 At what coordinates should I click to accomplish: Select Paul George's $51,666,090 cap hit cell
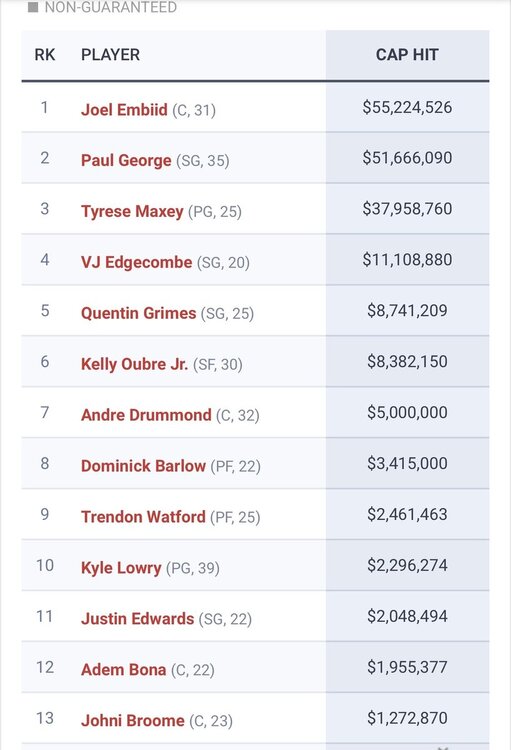[x=407, y=158]
